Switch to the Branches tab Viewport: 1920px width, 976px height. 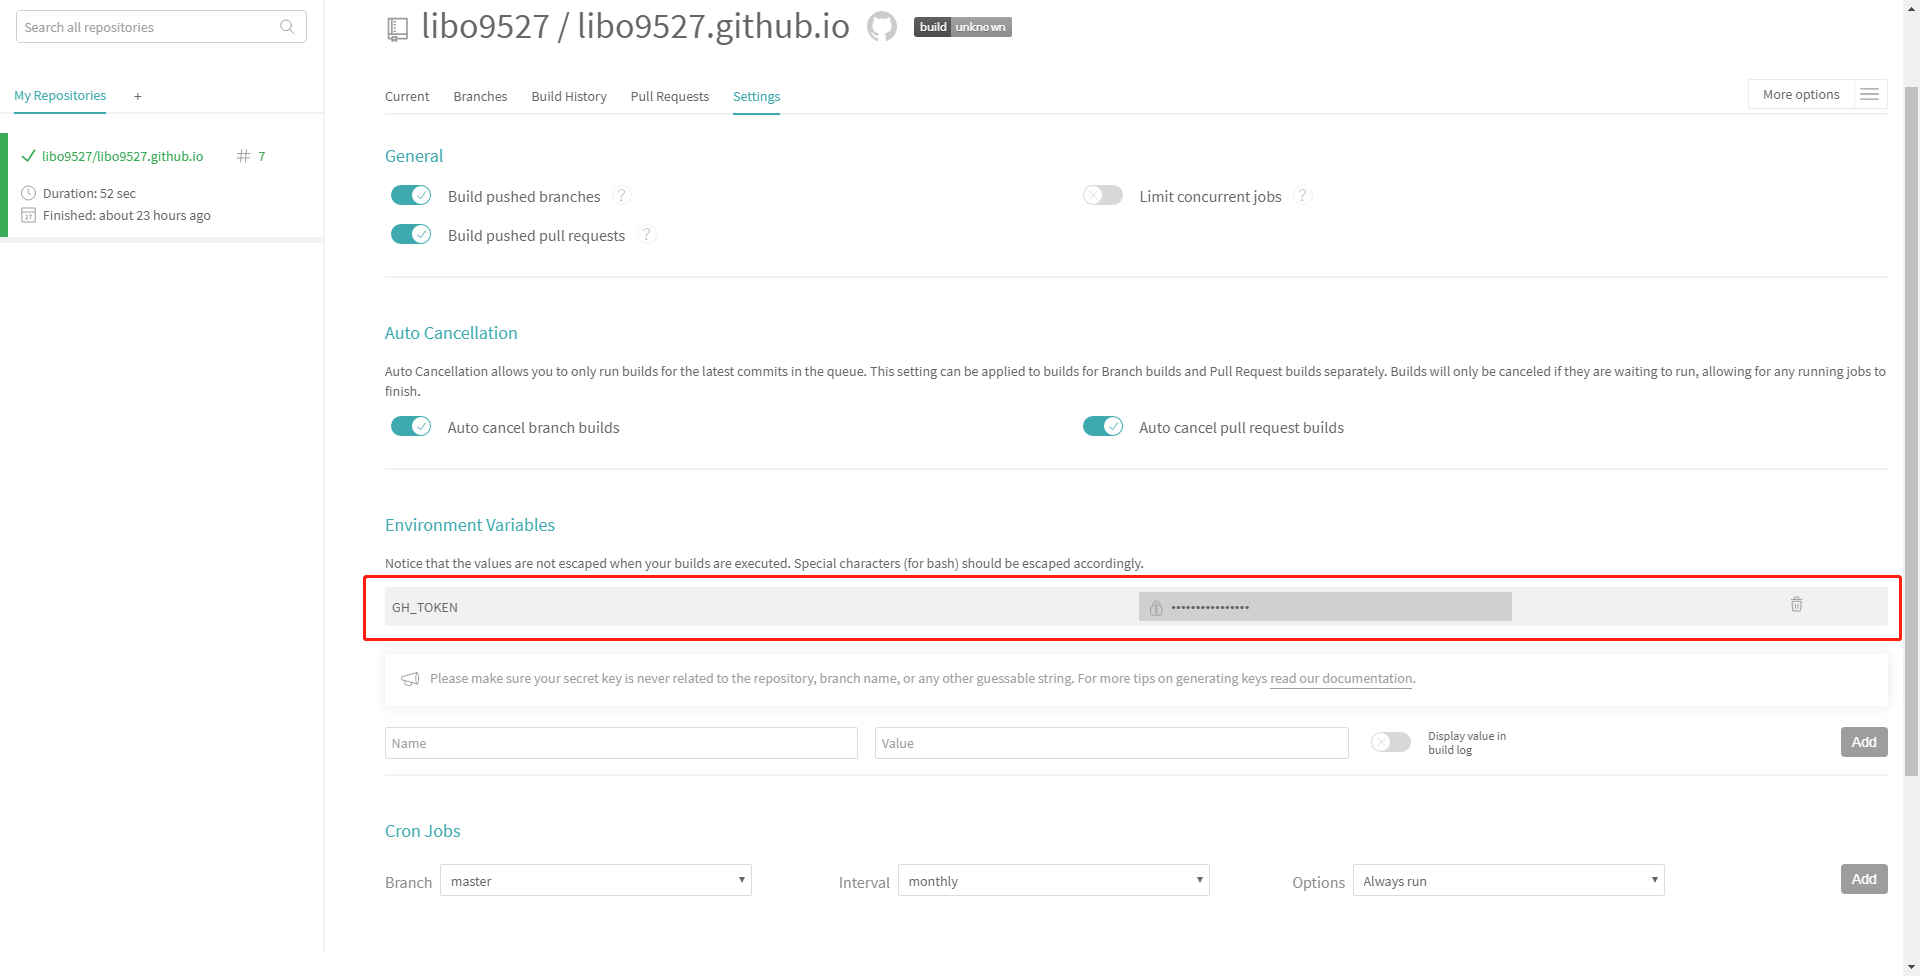(480, 96)
